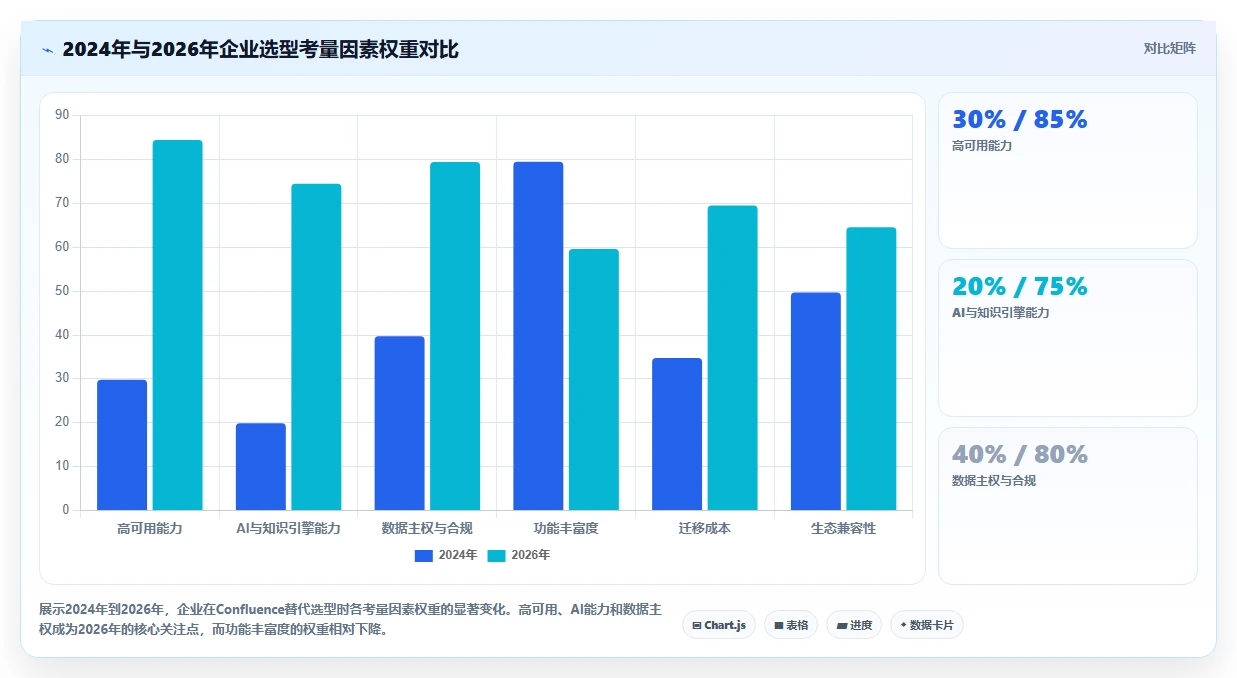Click the 对比矩阵 label in header
The height and width of the screenshot is (678, 1237).
tap(1170, 48)
